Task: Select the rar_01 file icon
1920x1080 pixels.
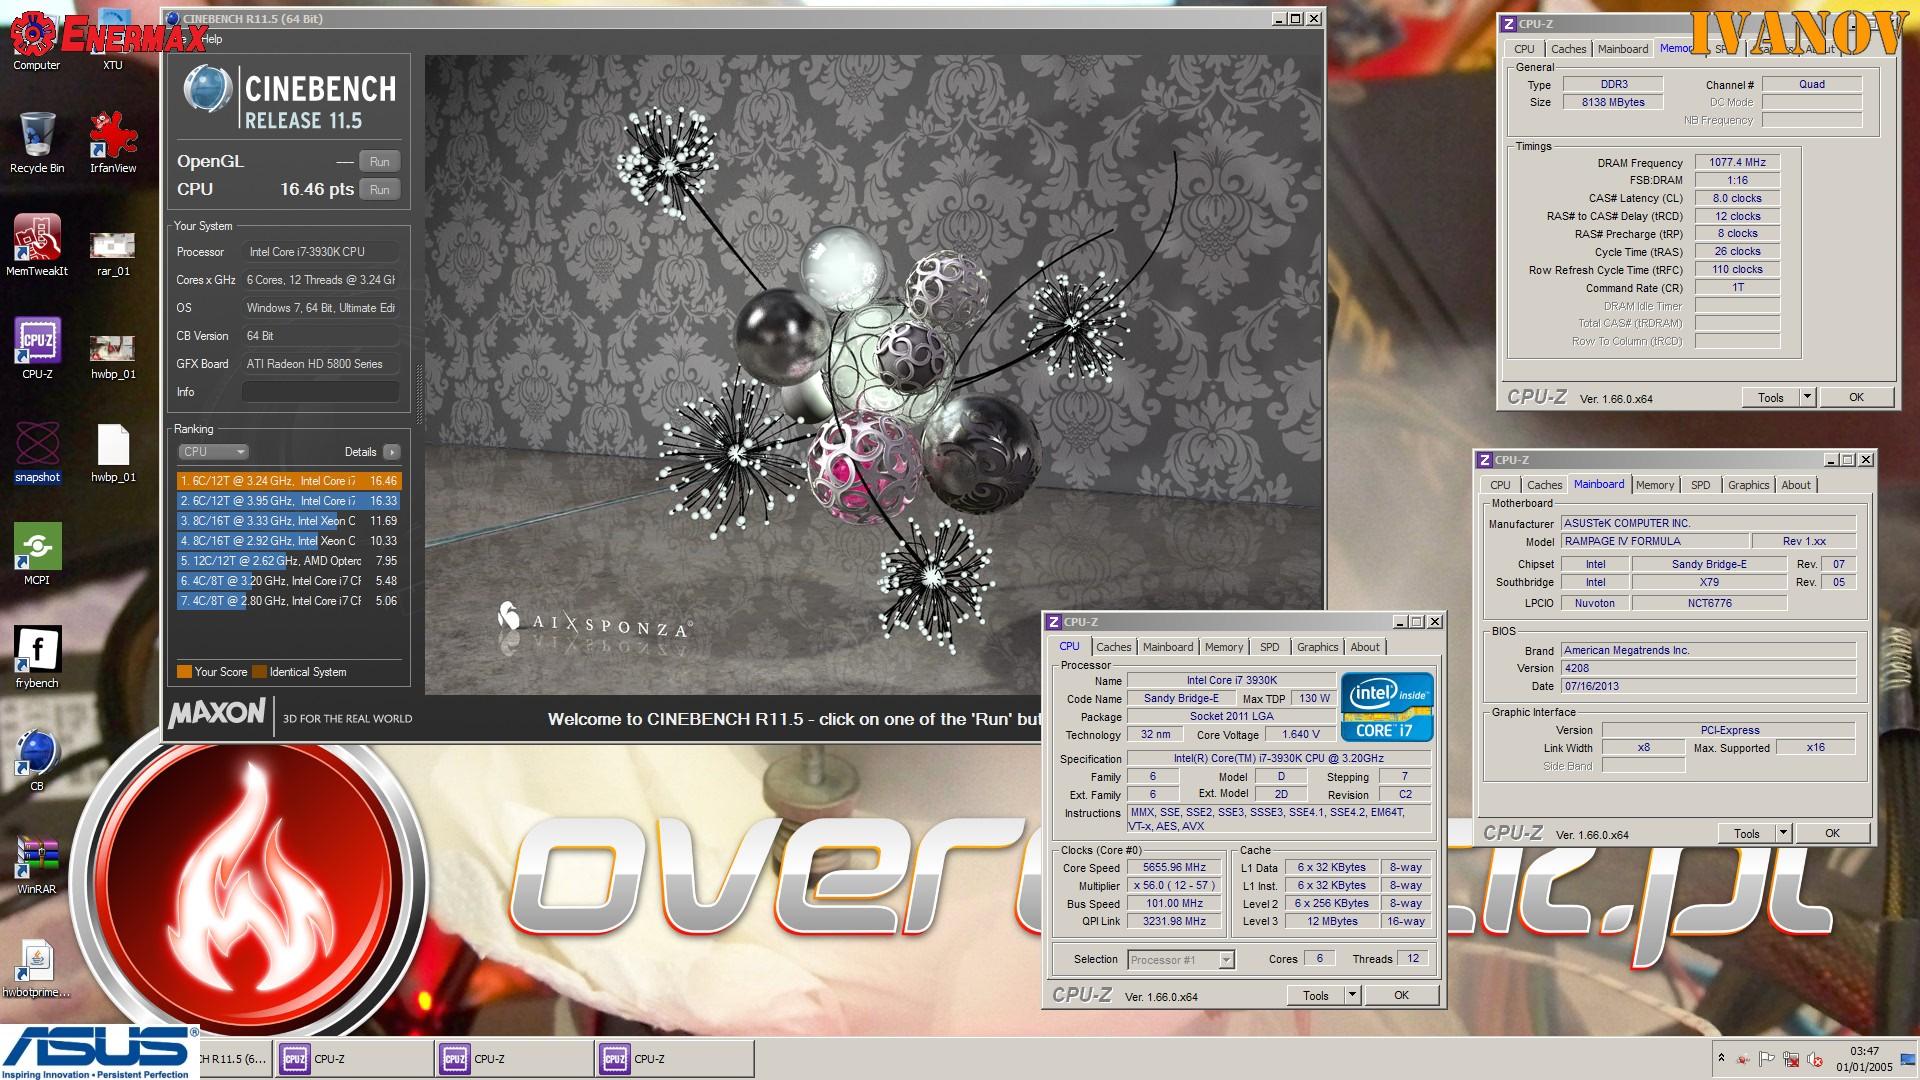Action: tap(113, 252)
